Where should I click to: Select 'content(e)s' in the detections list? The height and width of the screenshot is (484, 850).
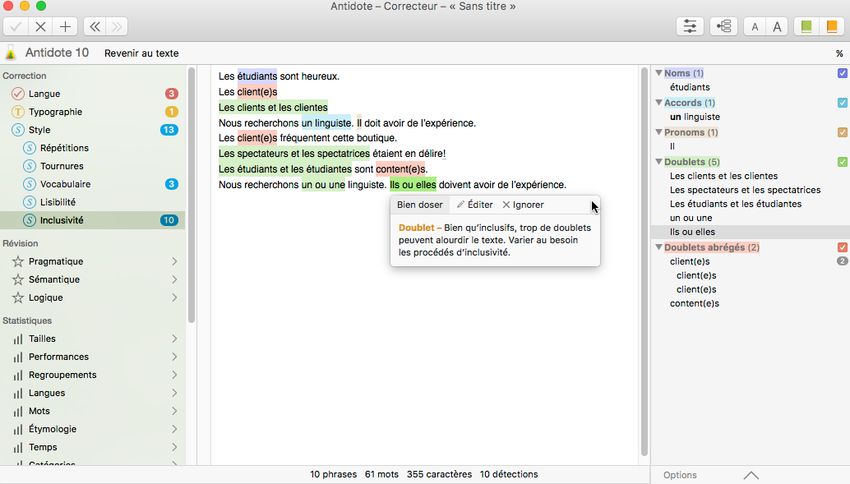coord(694,304)
